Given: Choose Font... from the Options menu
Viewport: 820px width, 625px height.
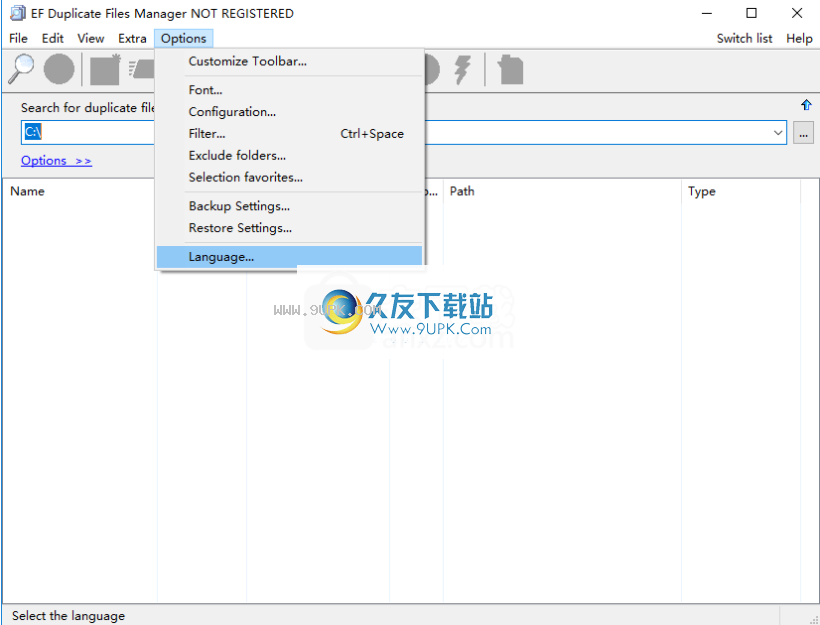Looking at the screenshot, I should (289, 90).
